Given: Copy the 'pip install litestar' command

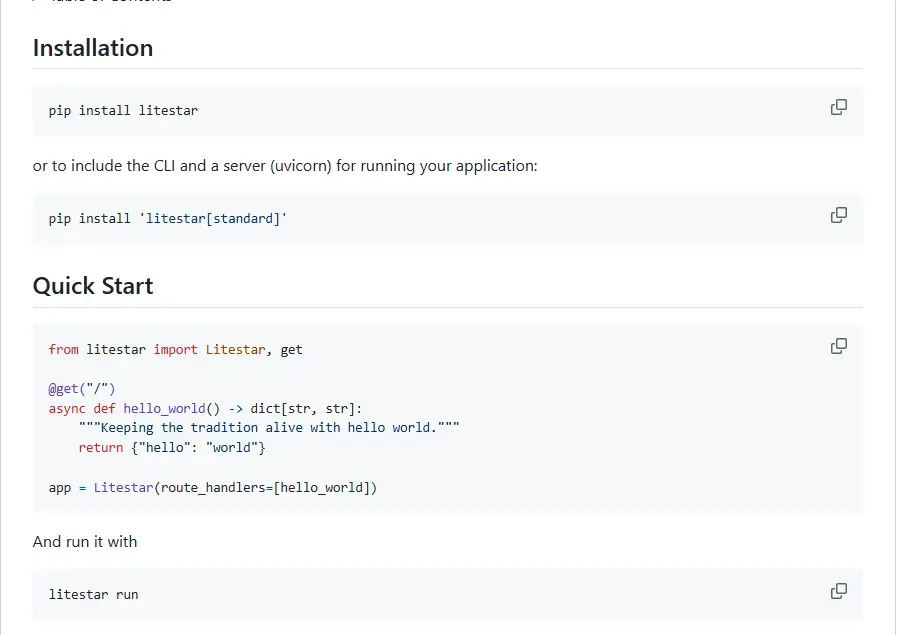Looking at the screenshot, I should click(839, 107).
